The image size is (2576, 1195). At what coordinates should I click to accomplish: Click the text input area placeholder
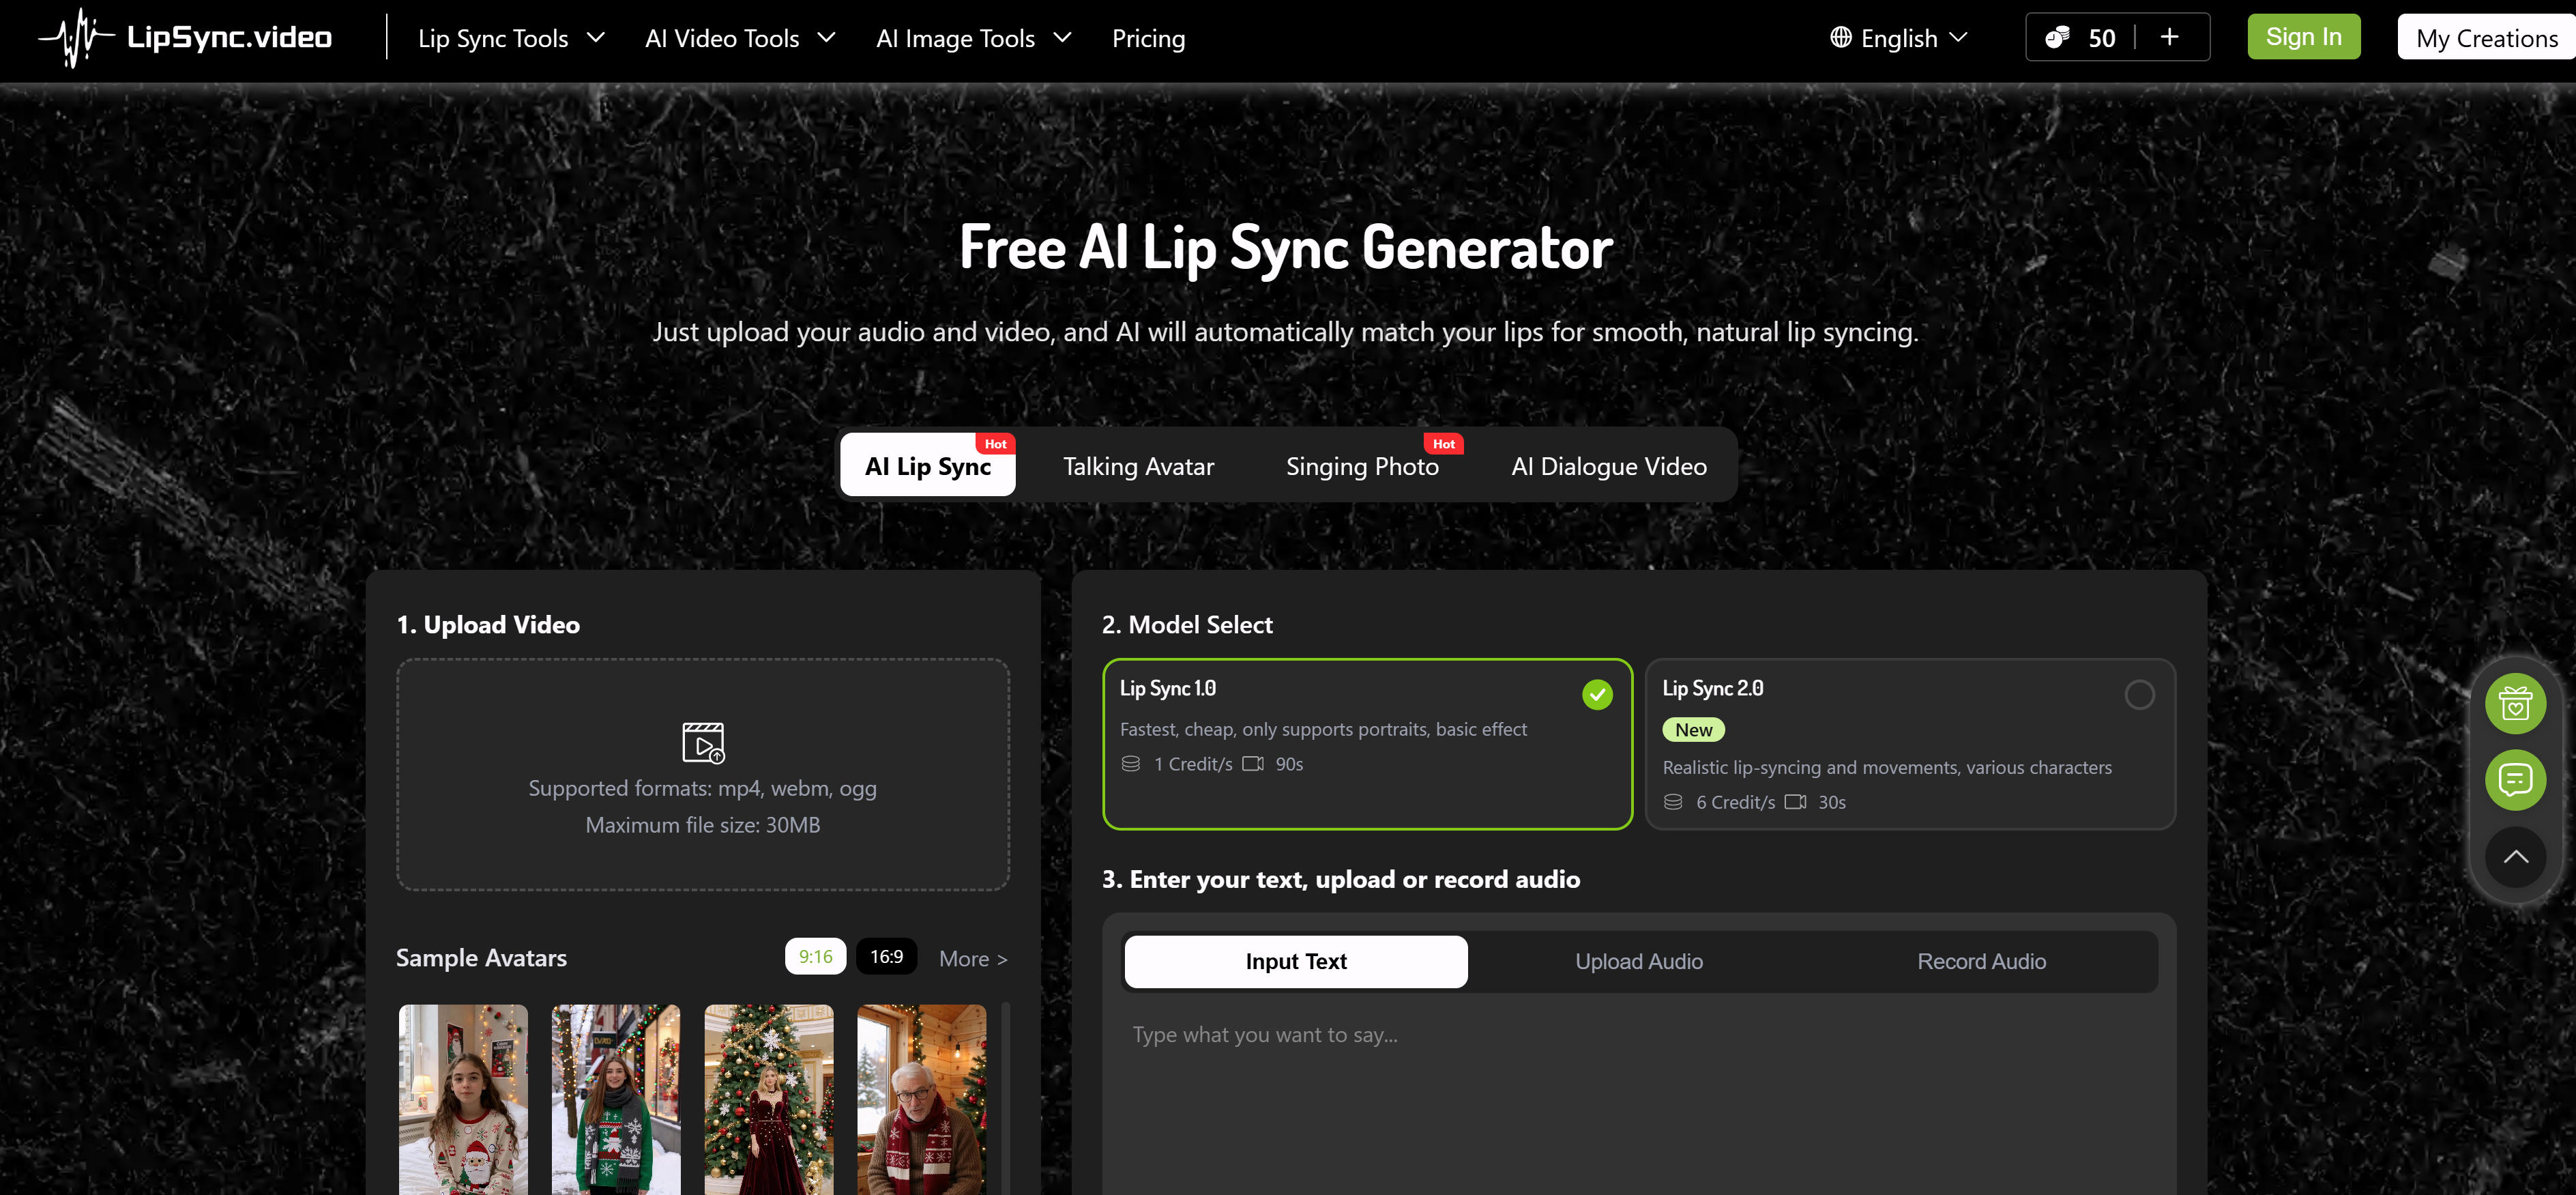[1265, 1035]
